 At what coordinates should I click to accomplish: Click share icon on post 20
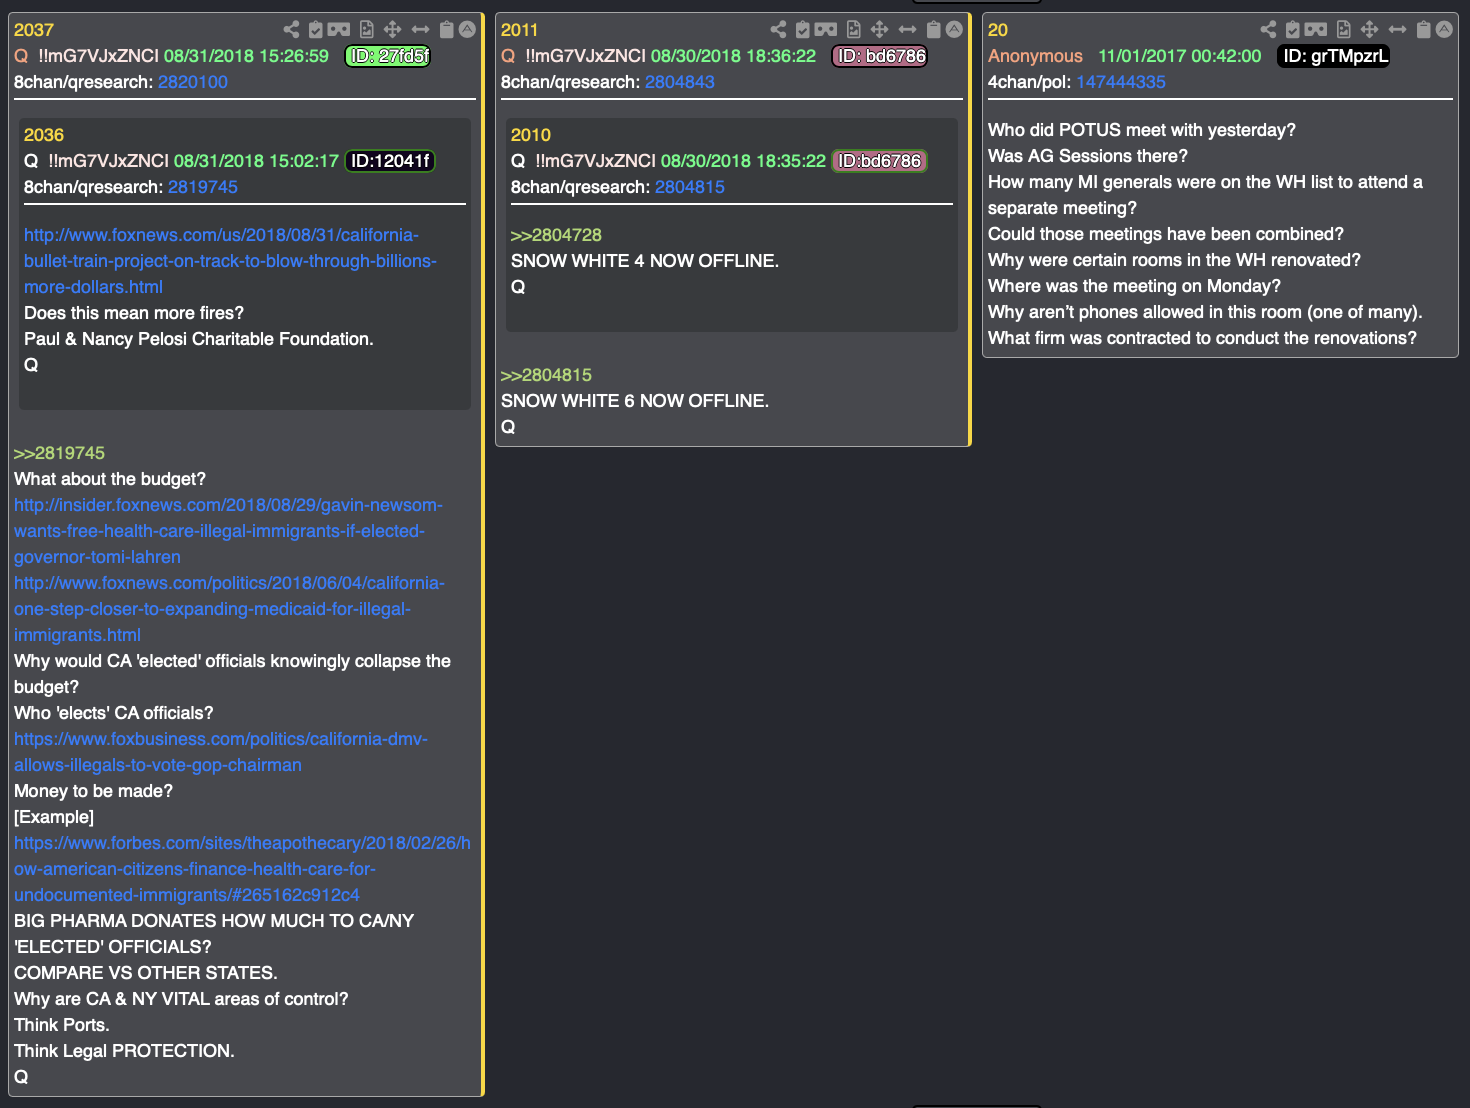tap(1268, 29)
